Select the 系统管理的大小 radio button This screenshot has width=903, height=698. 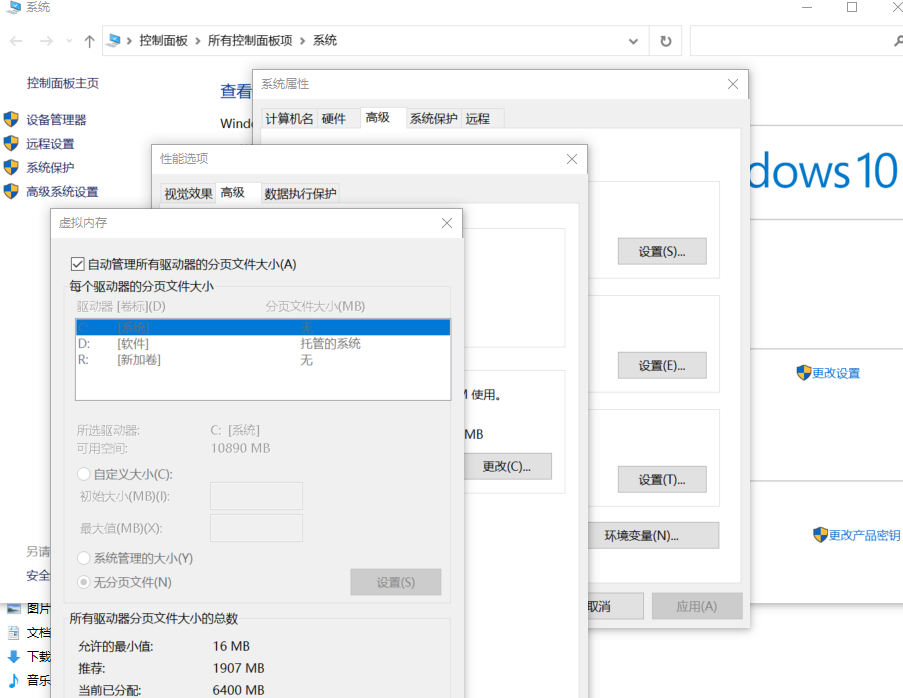(x=84, y=558)
